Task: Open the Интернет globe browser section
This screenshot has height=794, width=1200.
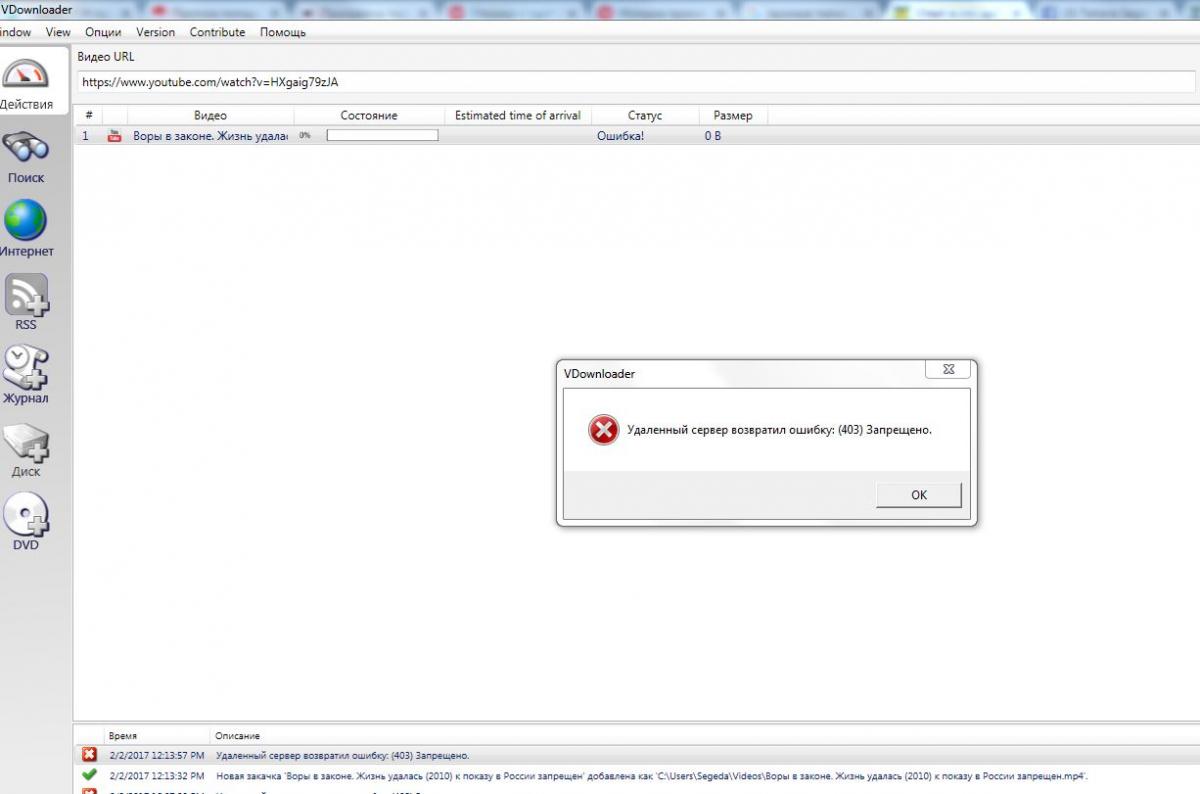Action: pyautogui.click(x=26, y=229)
